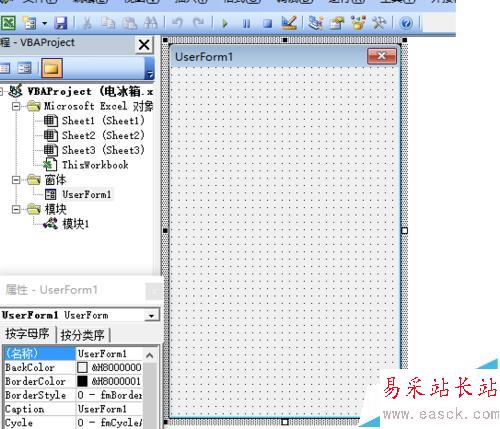Break execution with the pause icon
500x429 pixels.
246,24
